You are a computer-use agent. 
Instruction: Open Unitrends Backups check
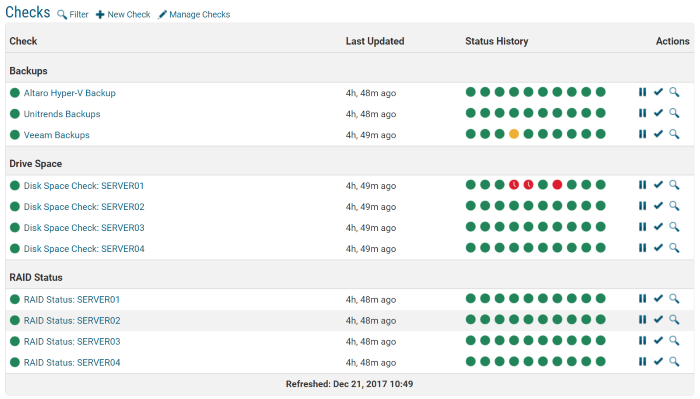pos(62,114)
